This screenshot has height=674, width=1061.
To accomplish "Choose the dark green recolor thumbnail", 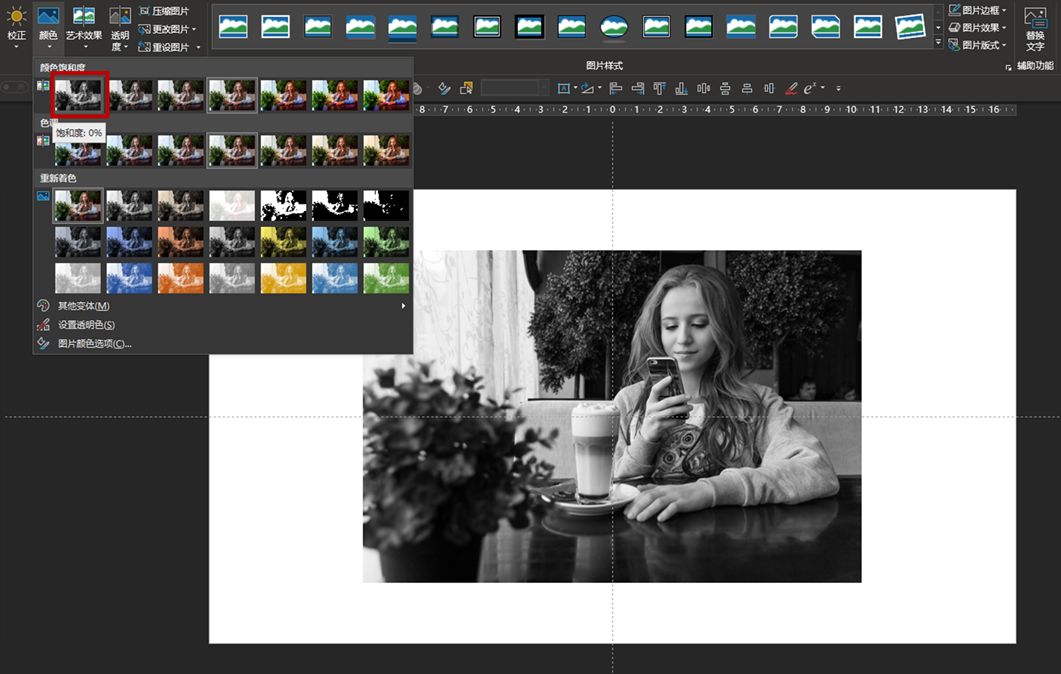I will point(386,242).
